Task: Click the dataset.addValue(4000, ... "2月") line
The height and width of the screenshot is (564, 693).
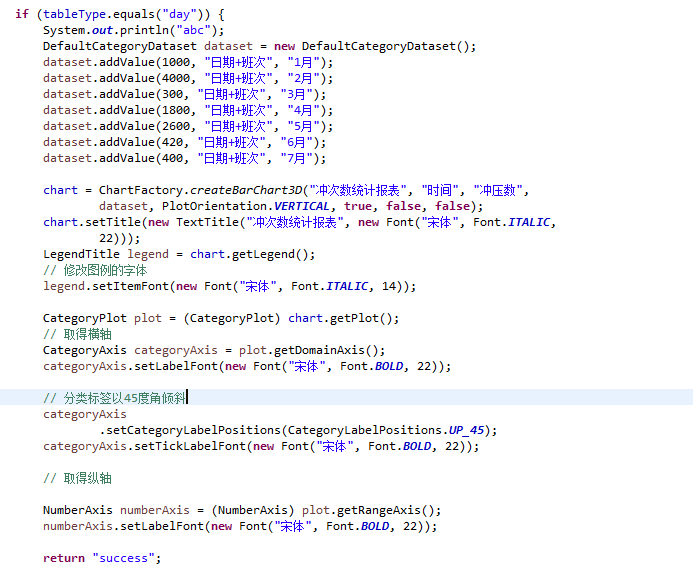Action: (x=188, y=78)
